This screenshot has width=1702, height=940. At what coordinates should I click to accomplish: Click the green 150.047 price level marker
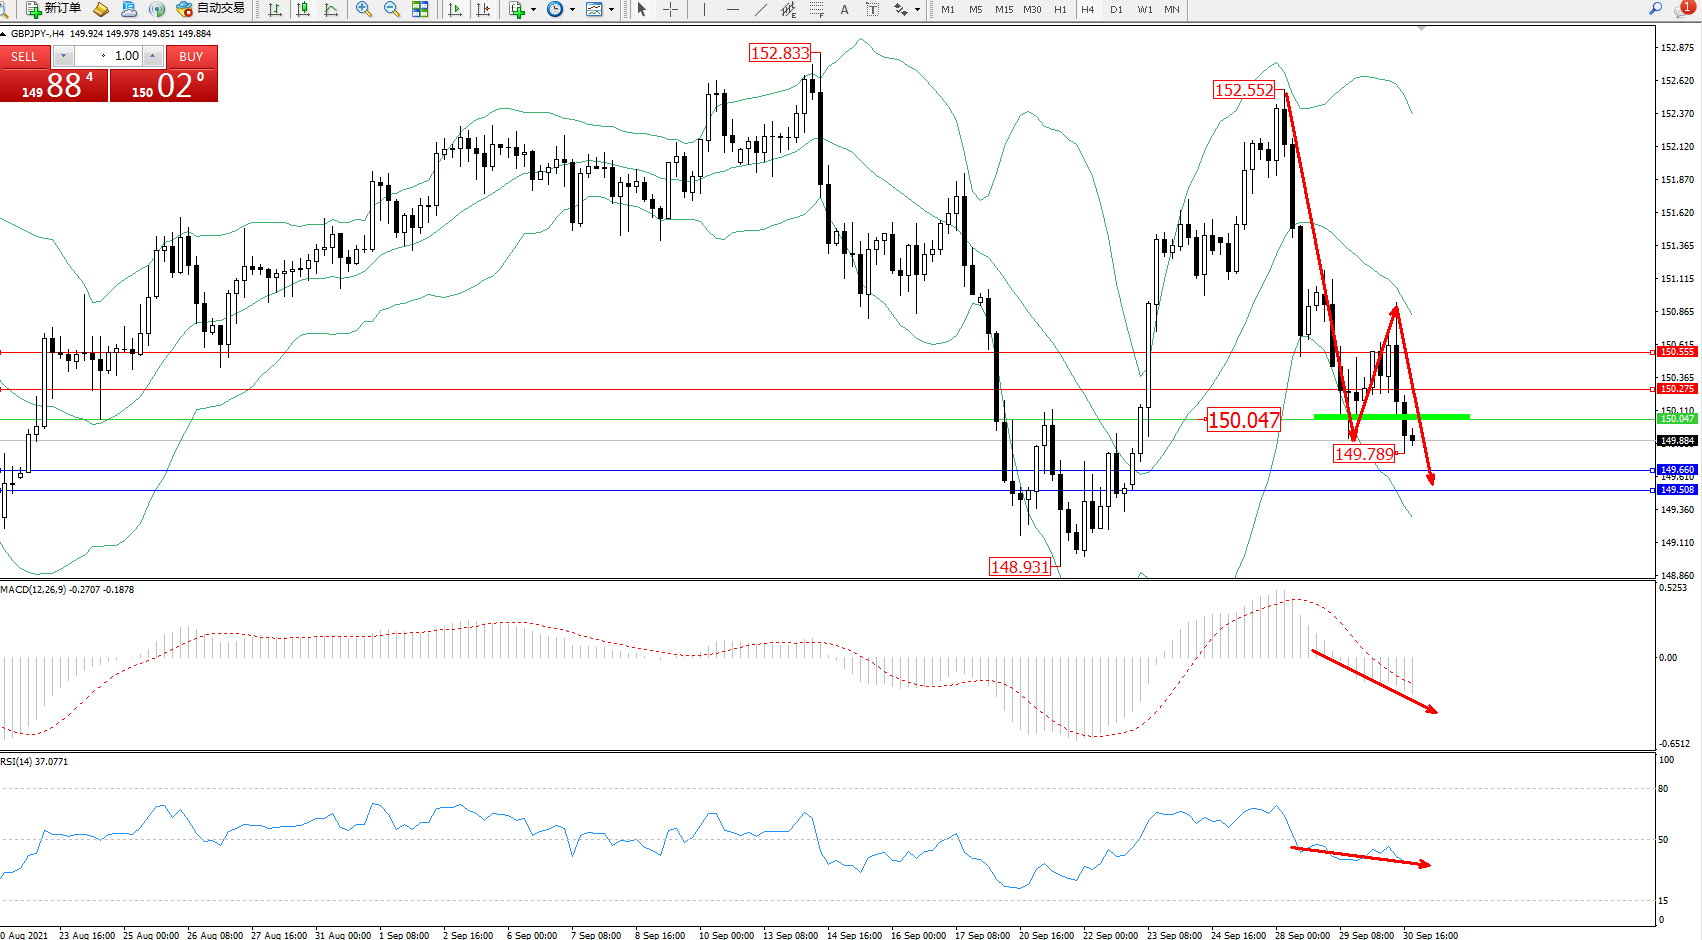[x=1677, y=419]
